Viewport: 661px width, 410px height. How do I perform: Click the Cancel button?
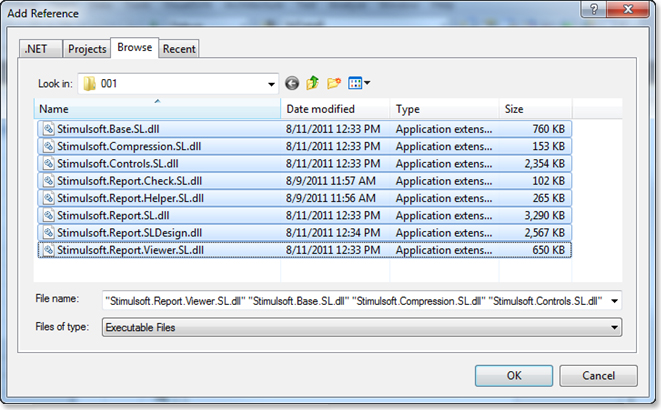click(598, 375)
